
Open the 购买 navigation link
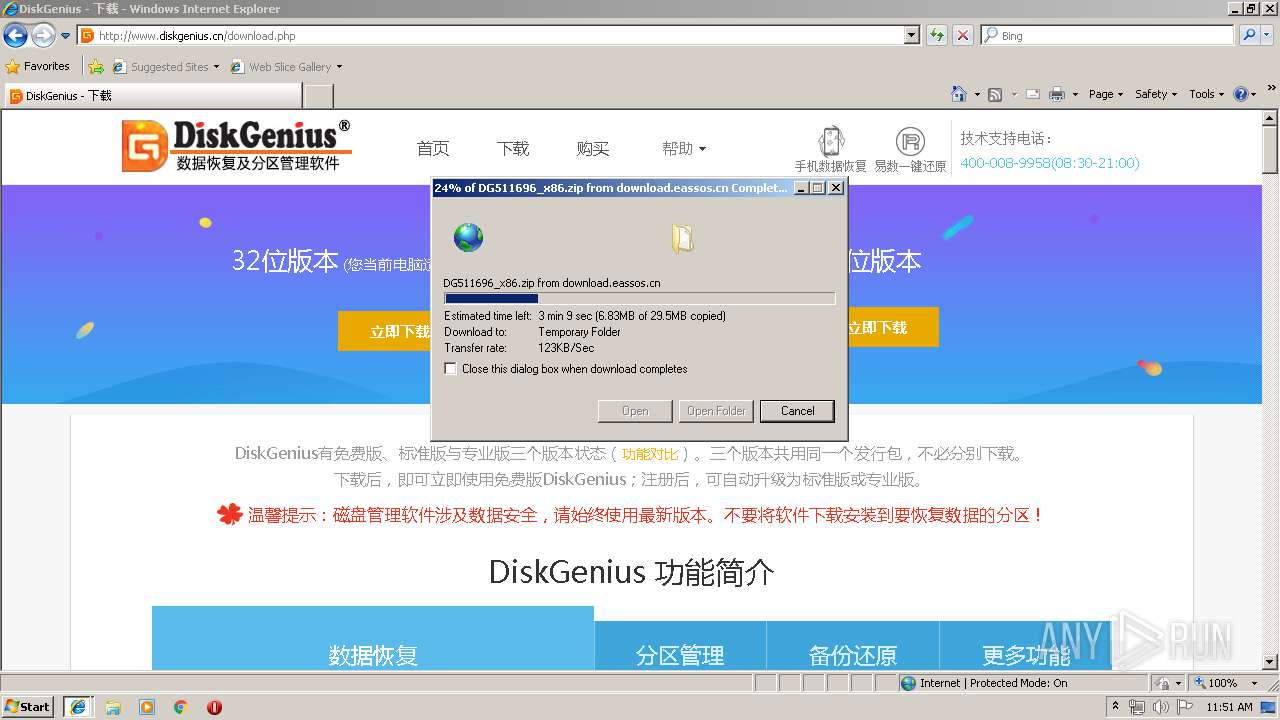pos(593,148)
